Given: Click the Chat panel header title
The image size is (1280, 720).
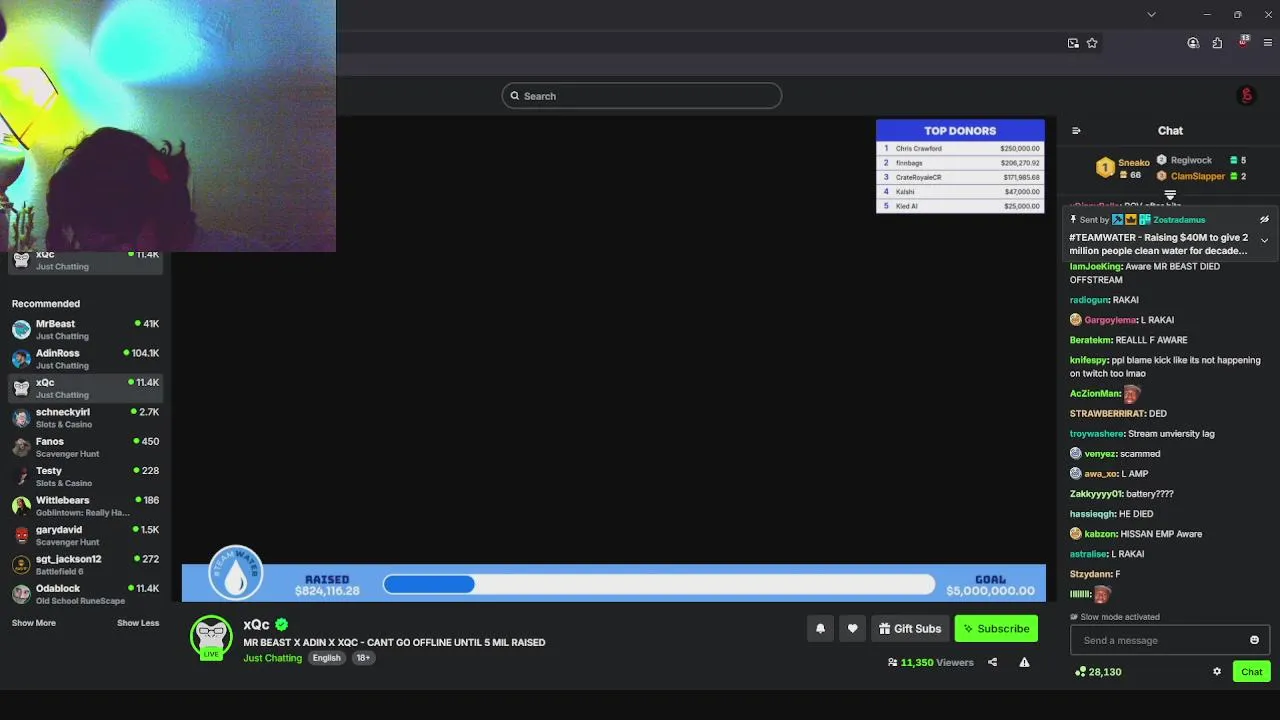Looking at the screenshot, I should (1170, 130).
